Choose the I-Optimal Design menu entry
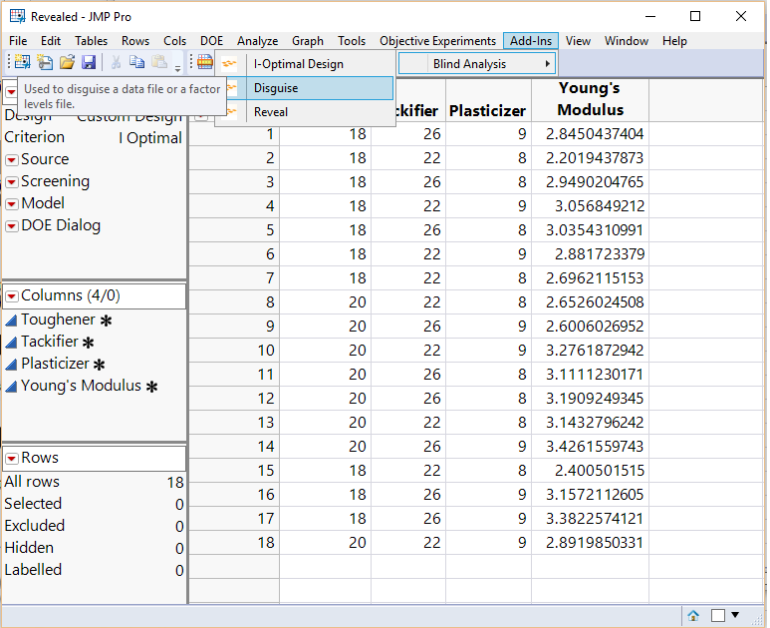770x628 pixels. pos(305,64)
